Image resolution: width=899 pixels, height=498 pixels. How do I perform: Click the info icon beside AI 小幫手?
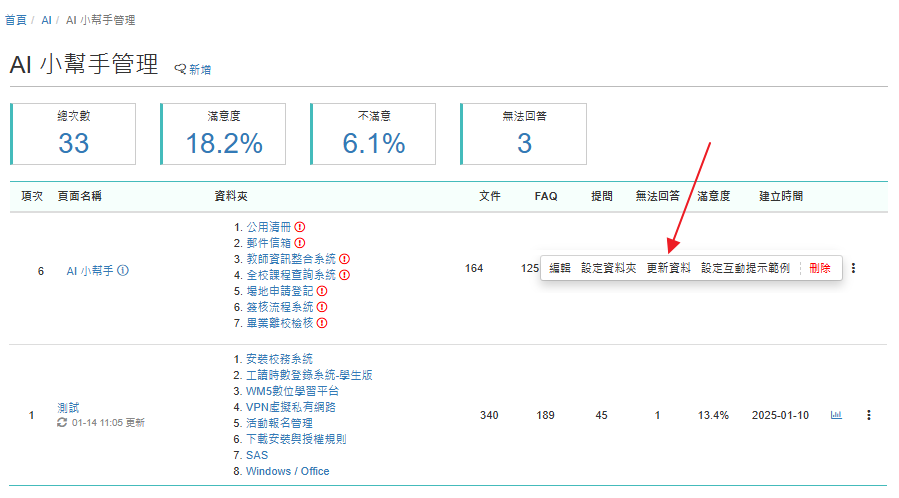pyautogui.click(x=123, y=271)
